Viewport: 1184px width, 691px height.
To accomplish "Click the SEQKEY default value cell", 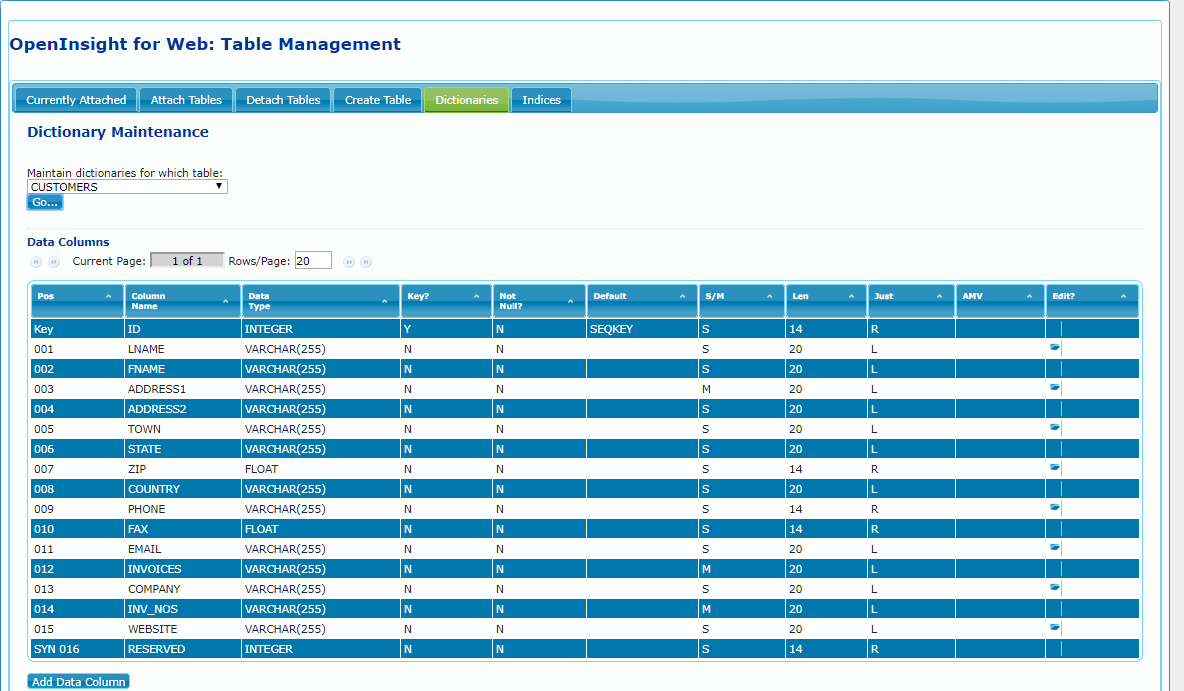I will [x=643, y=329].
